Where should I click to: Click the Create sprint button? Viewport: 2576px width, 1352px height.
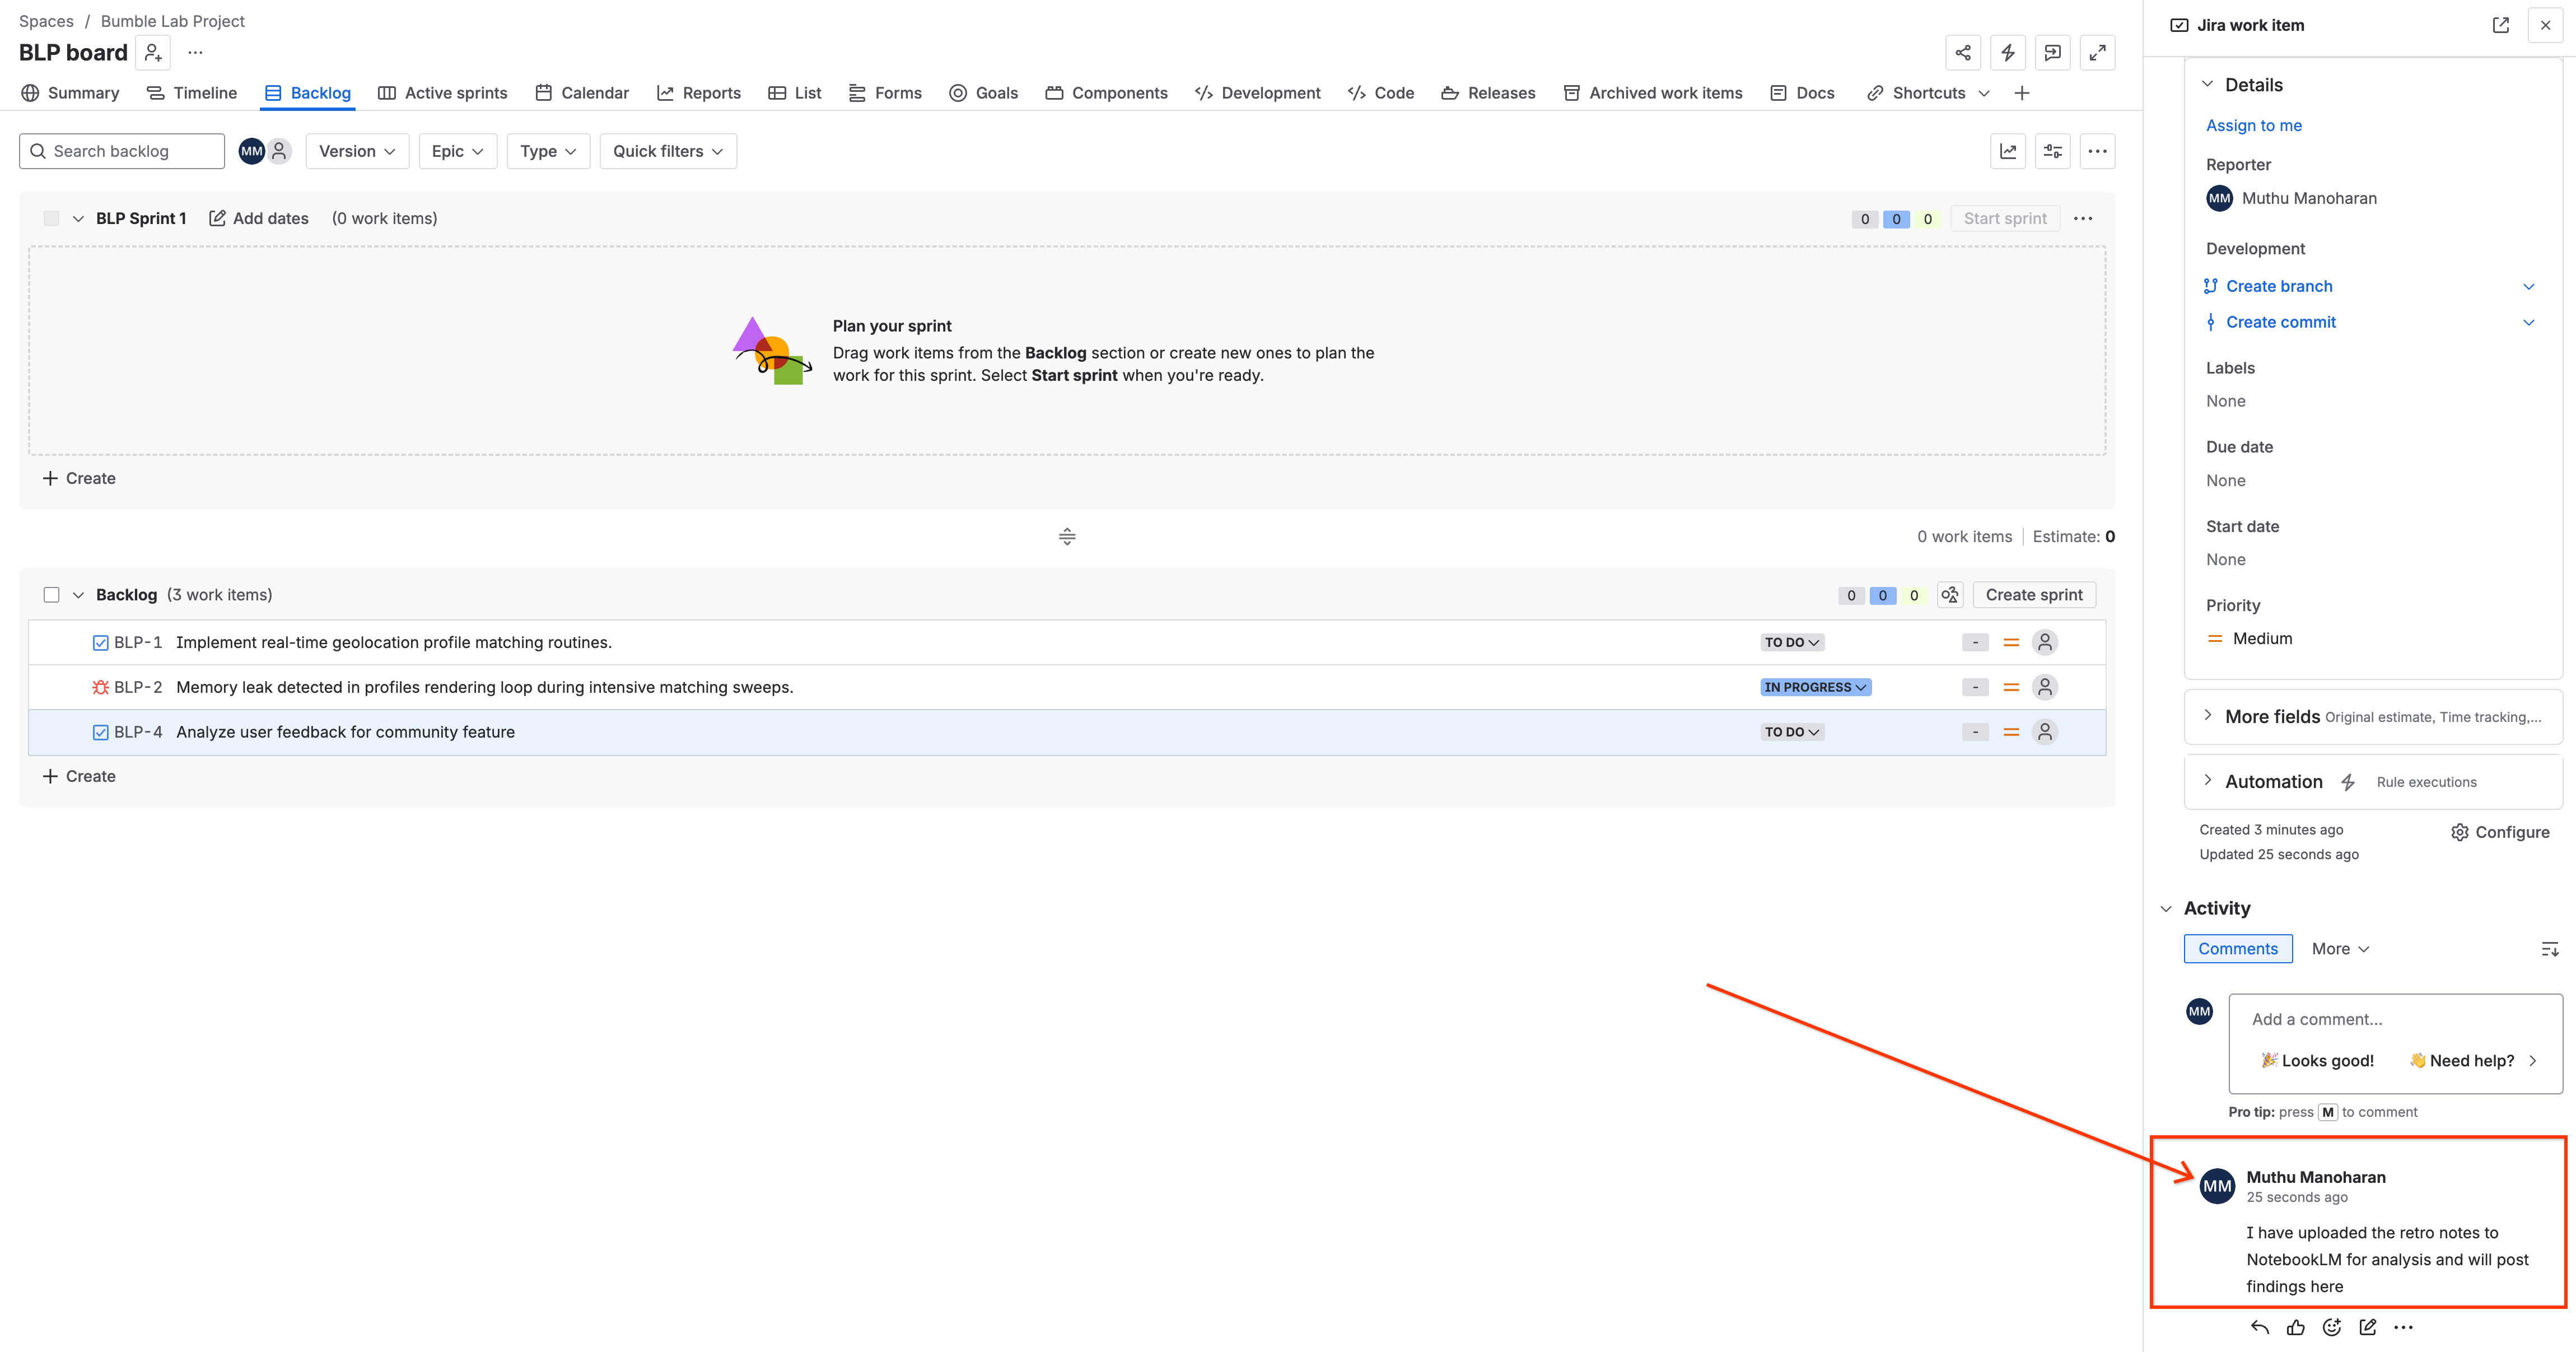pyautogui.click(x=2034, y=595)
